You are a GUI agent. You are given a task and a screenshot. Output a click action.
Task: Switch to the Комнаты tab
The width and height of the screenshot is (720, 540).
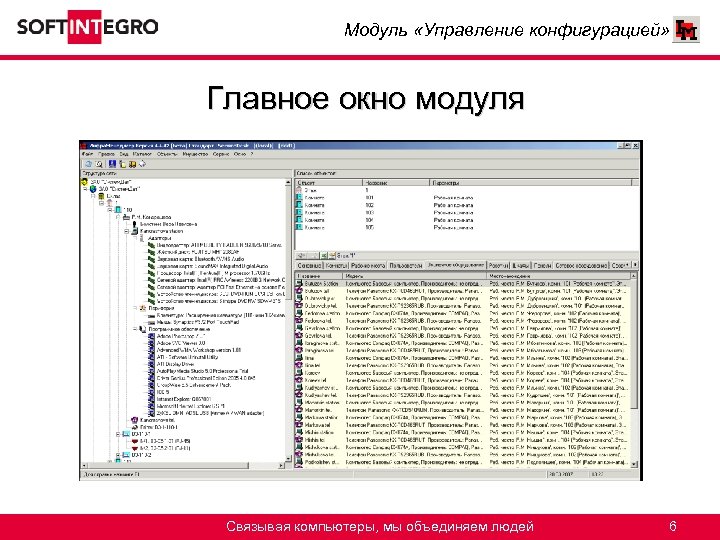tap(336, 265)
